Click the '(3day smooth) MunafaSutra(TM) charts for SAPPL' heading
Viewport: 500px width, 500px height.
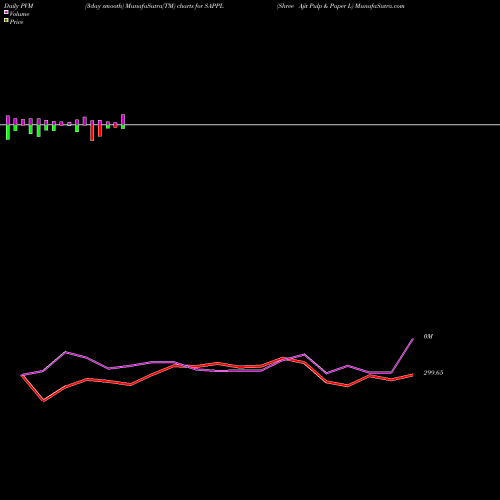click(x=154, y=6)
